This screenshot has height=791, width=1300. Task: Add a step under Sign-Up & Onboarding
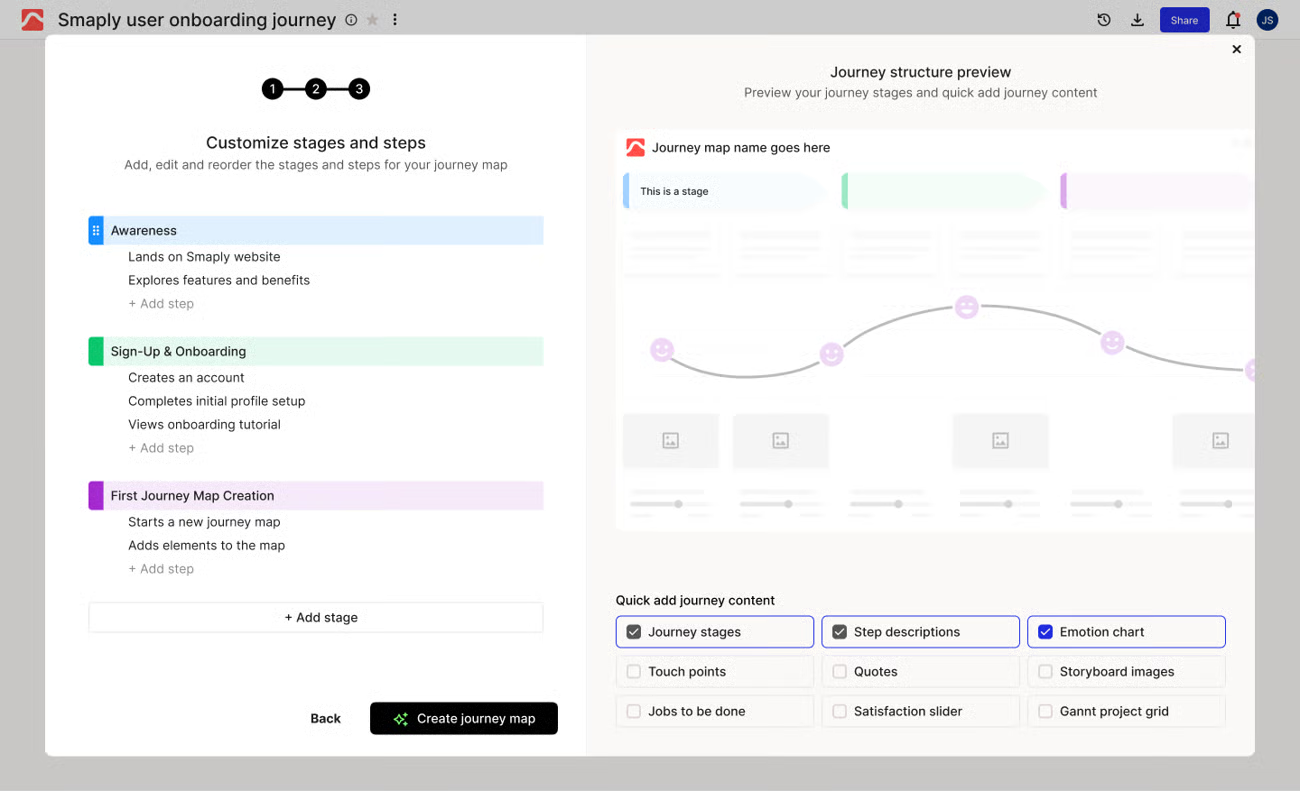point(161,447)
